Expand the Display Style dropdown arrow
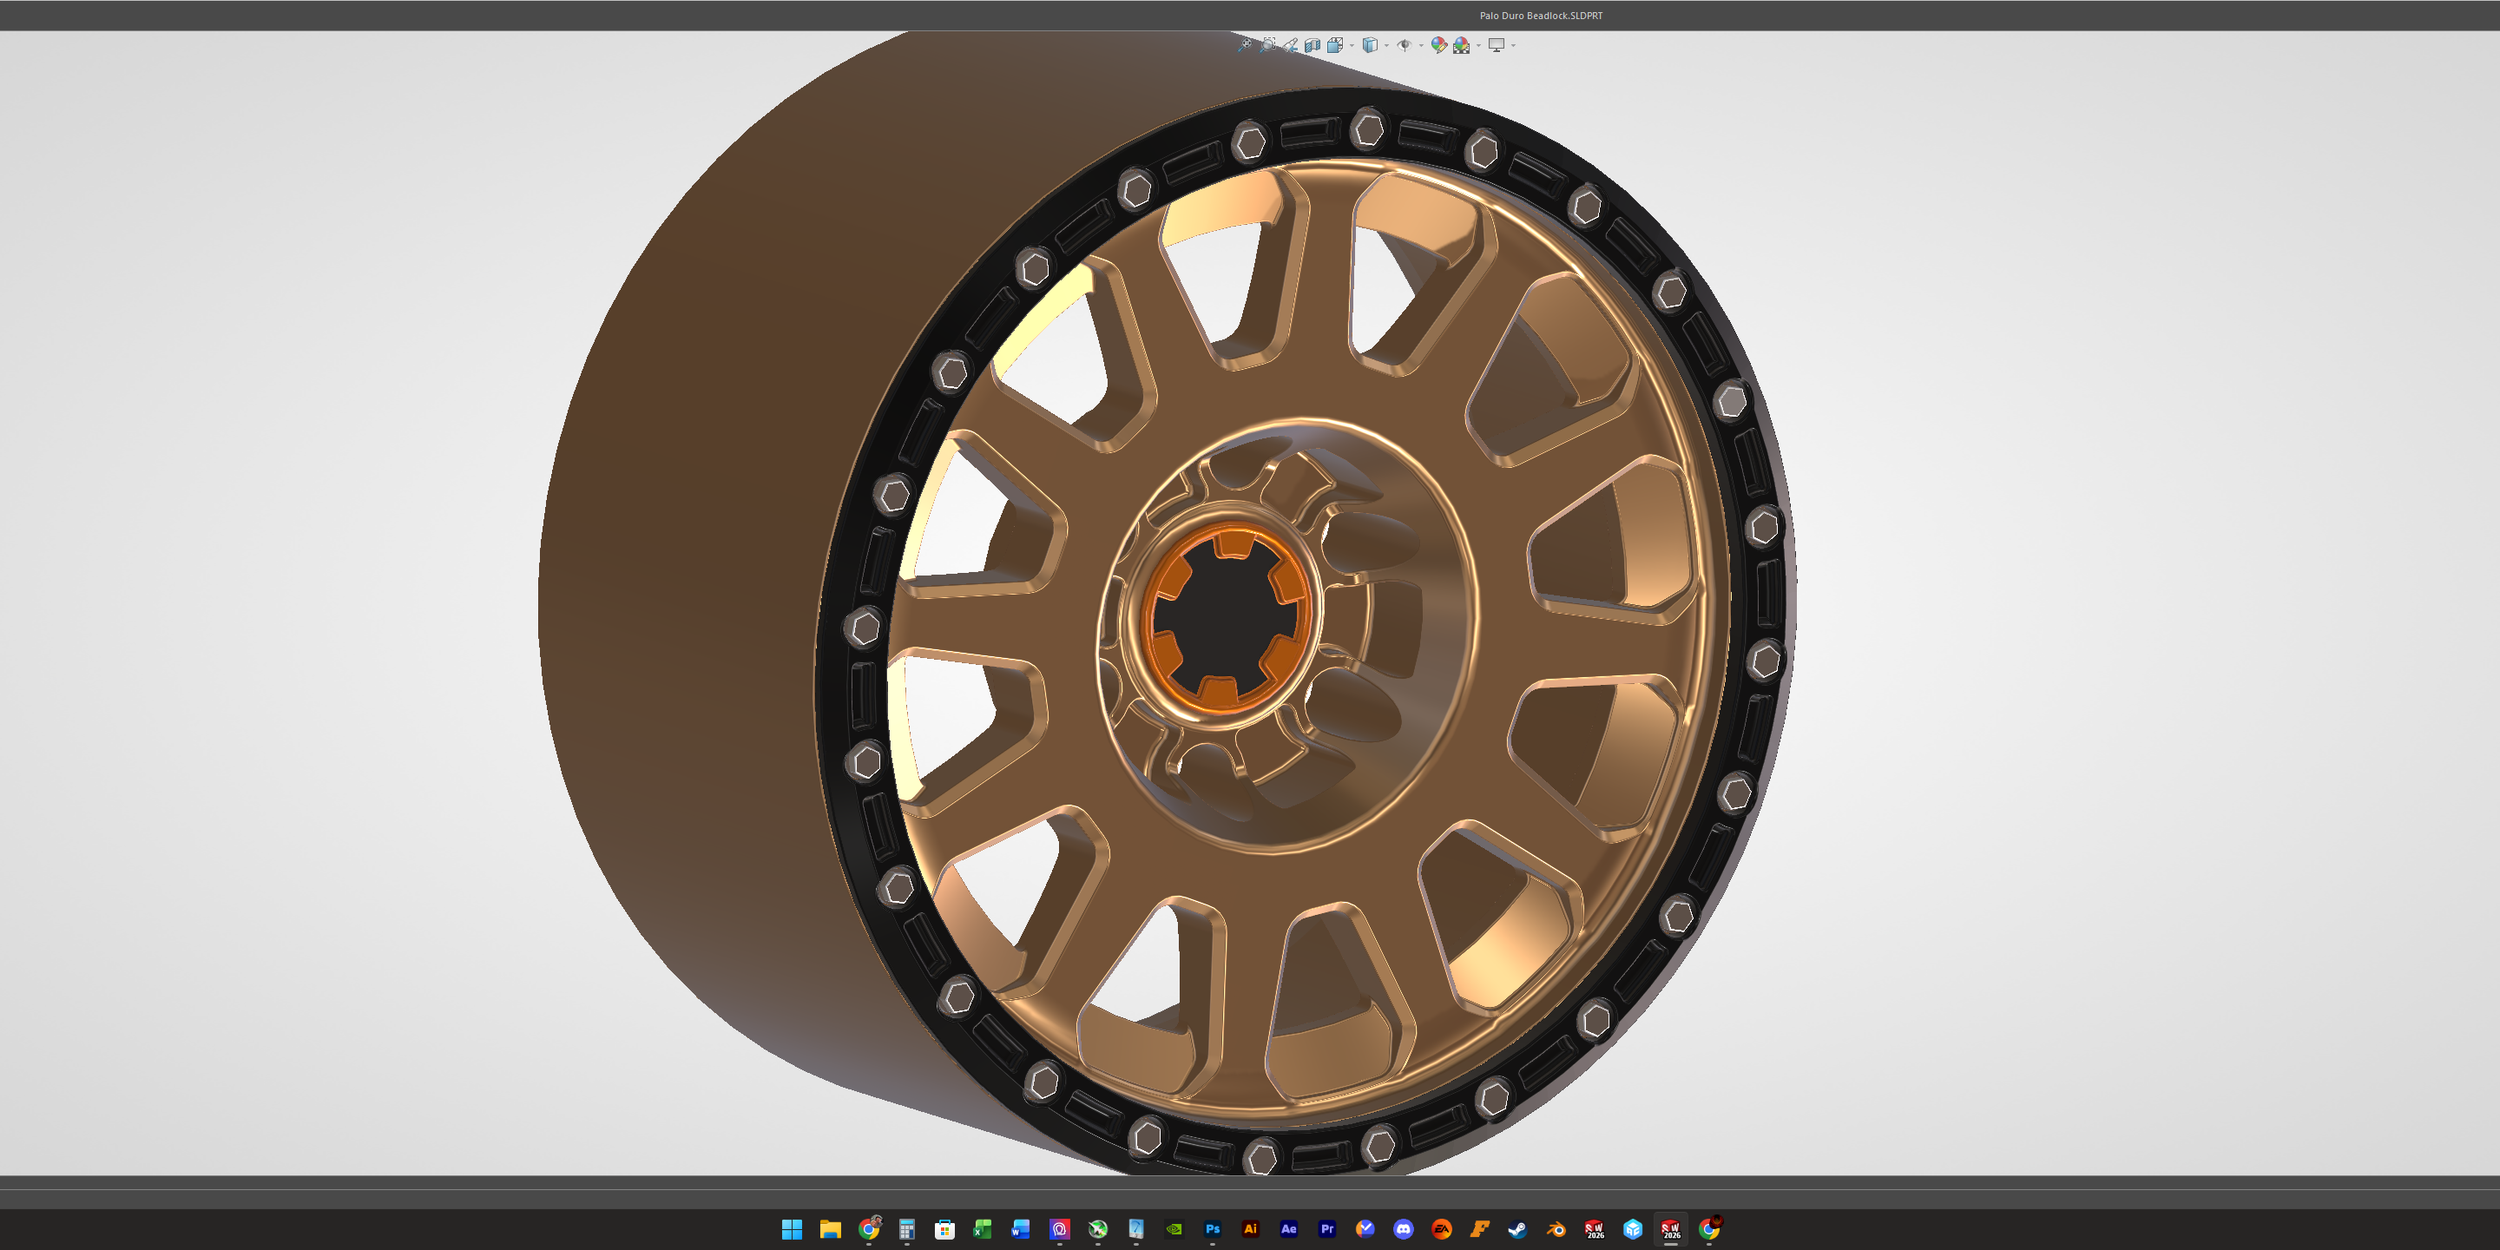 [1387, 45]
